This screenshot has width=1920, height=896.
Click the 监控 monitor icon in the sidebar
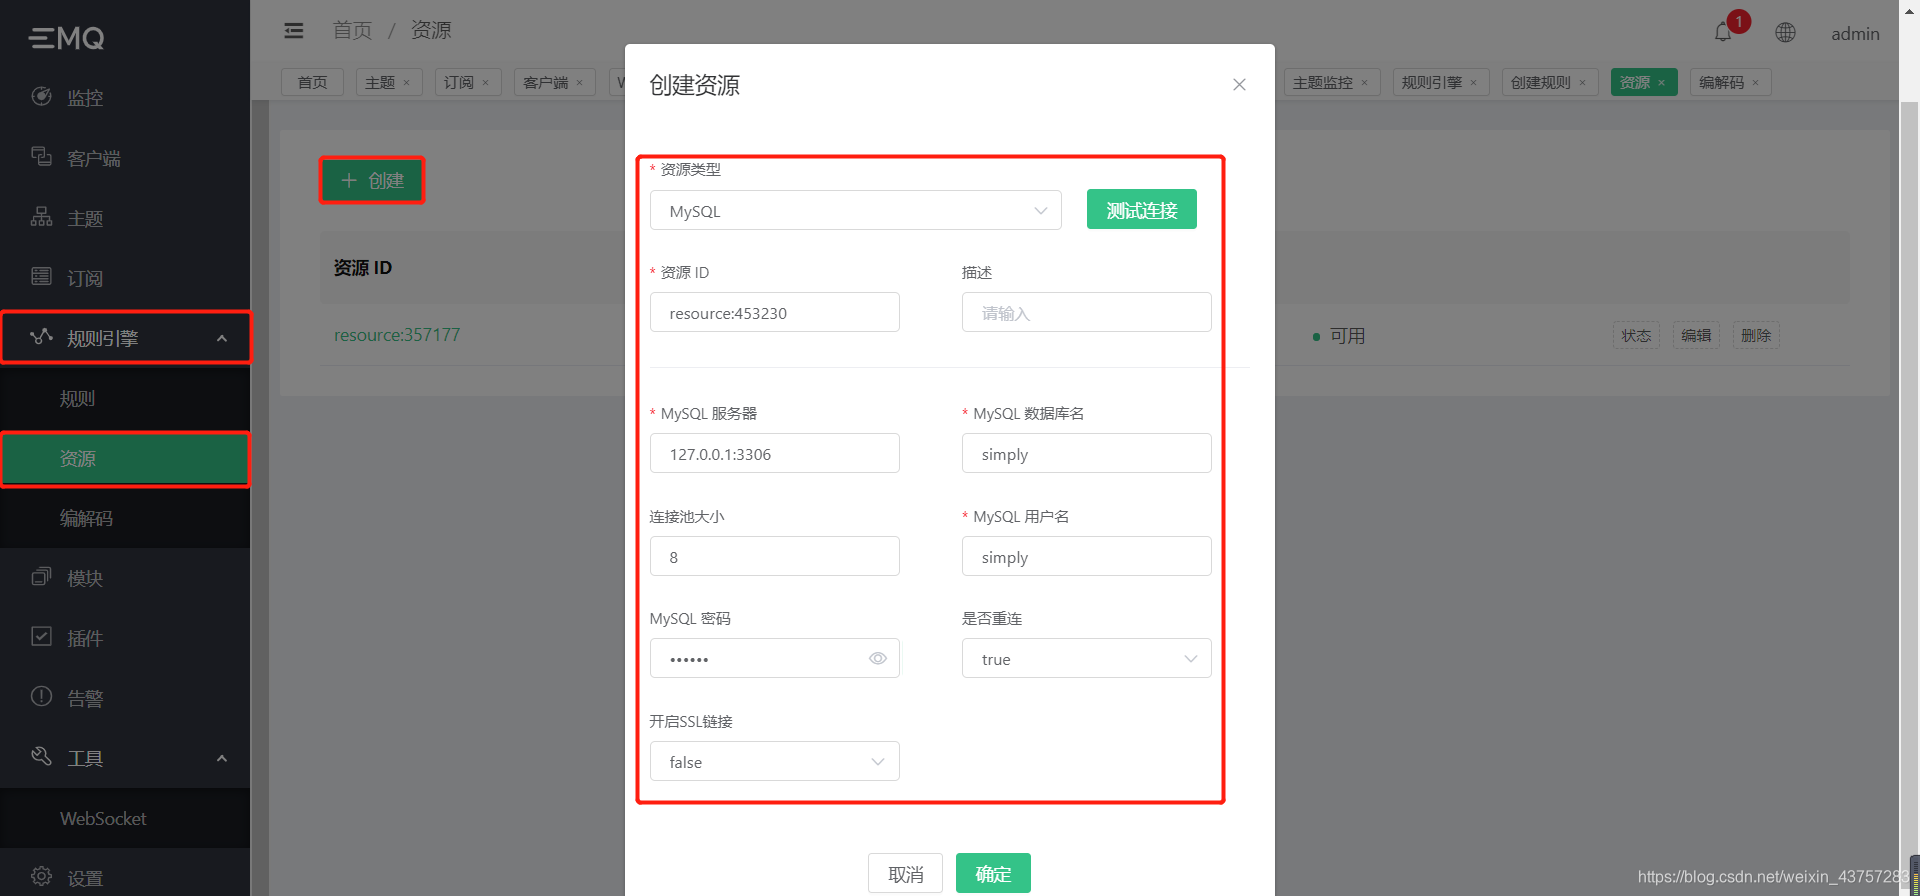(41, 97)
